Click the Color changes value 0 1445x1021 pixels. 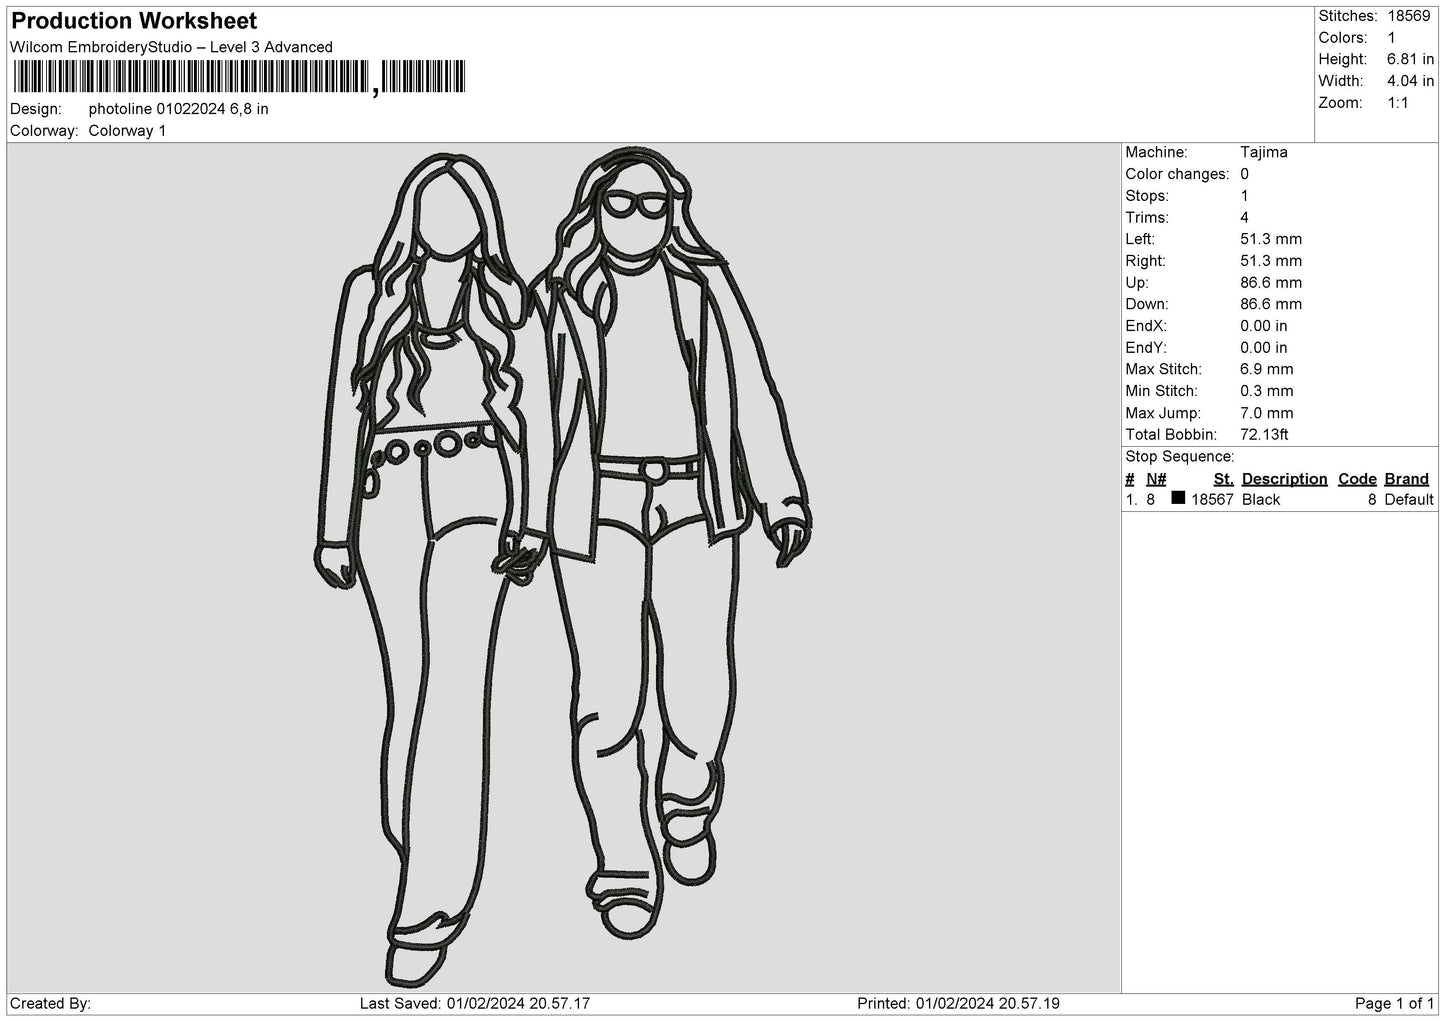[x=1245, y=174]
